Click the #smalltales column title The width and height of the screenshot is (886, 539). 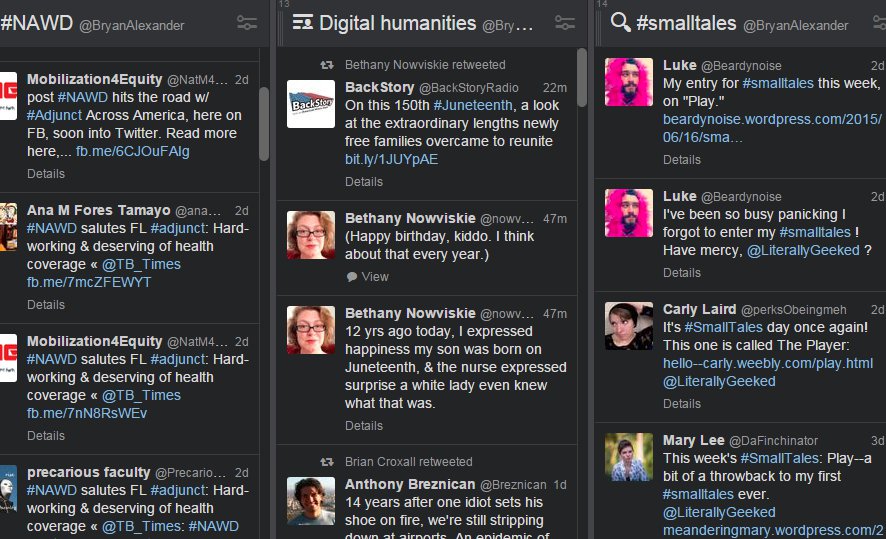(x=686, y=23)
